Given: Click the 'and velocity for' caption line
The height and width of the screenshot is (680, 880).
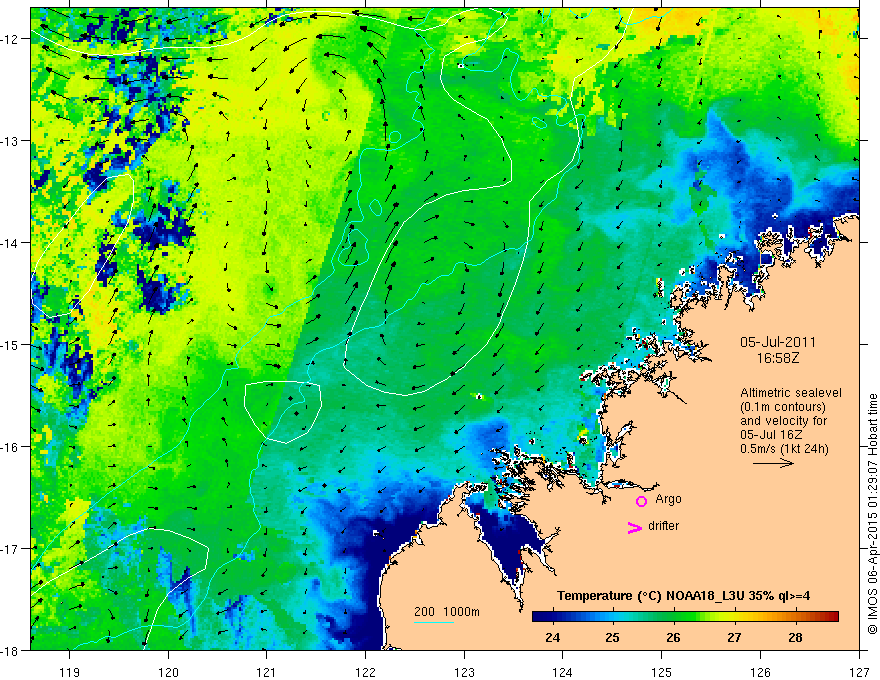Looking at the screenshot, I should click(783, 421).
